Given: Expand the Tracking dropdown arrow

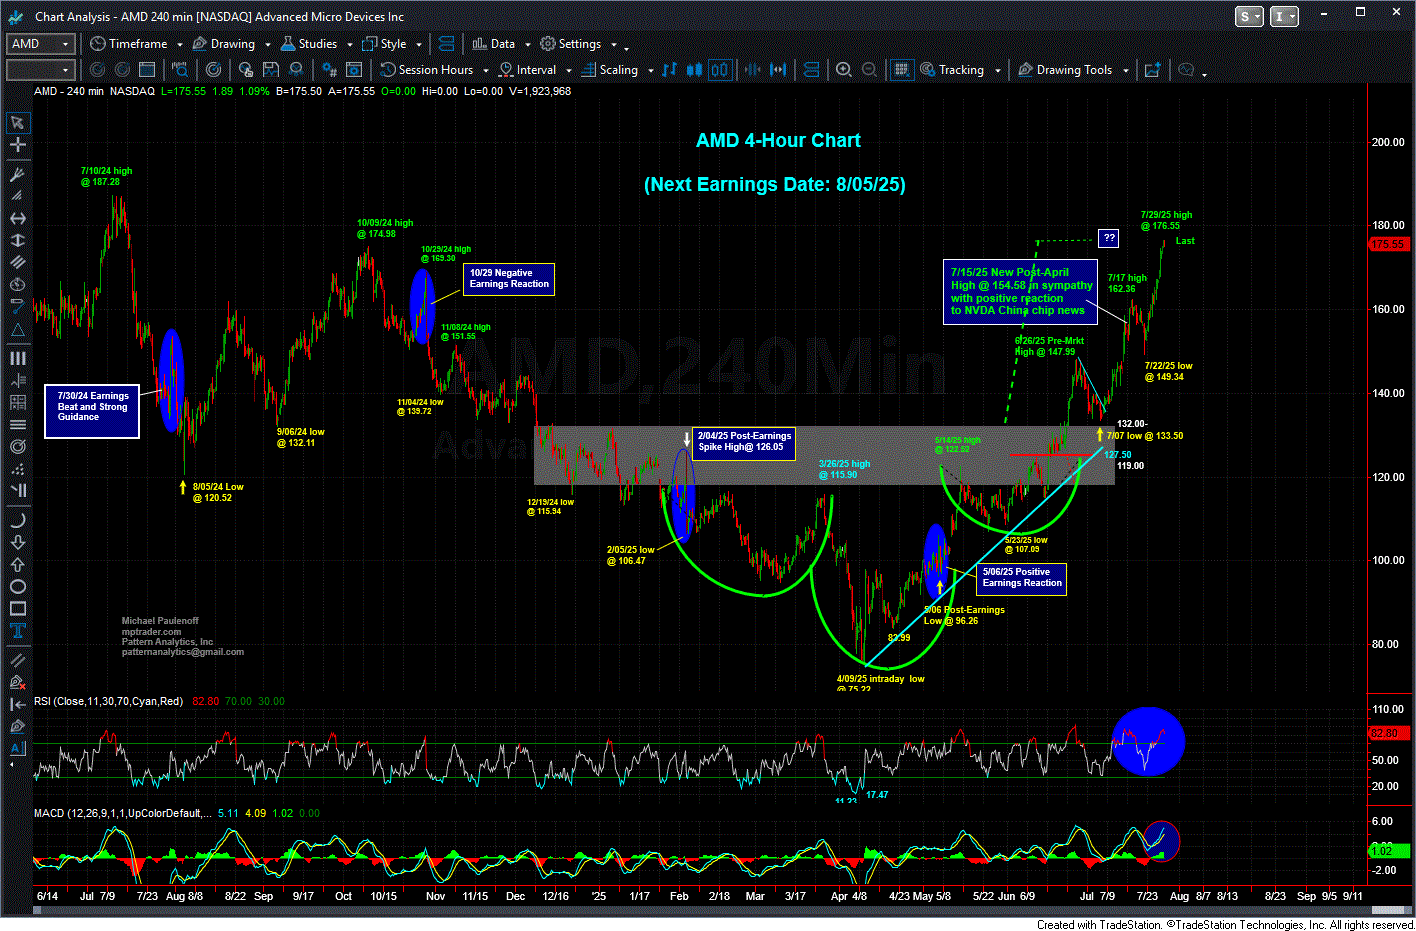Looking at the screenshot, I should coord(998,71).
